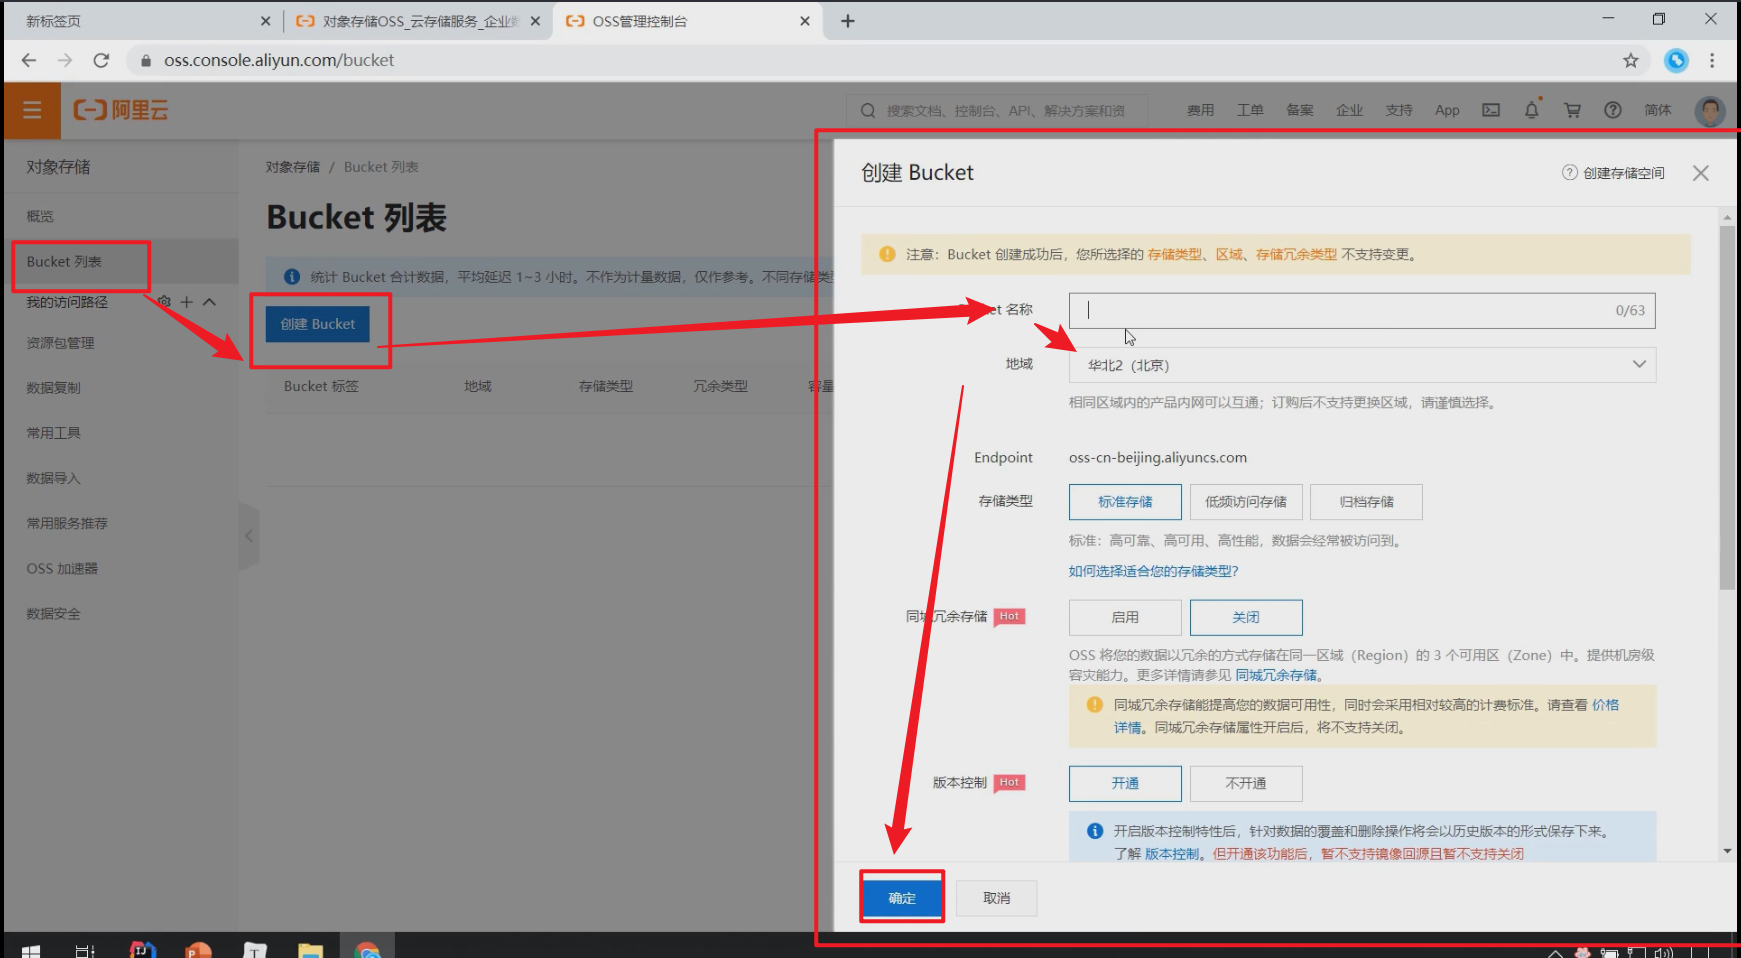
Task: Open the shopping cart icon
Action: pos(1572,110)
